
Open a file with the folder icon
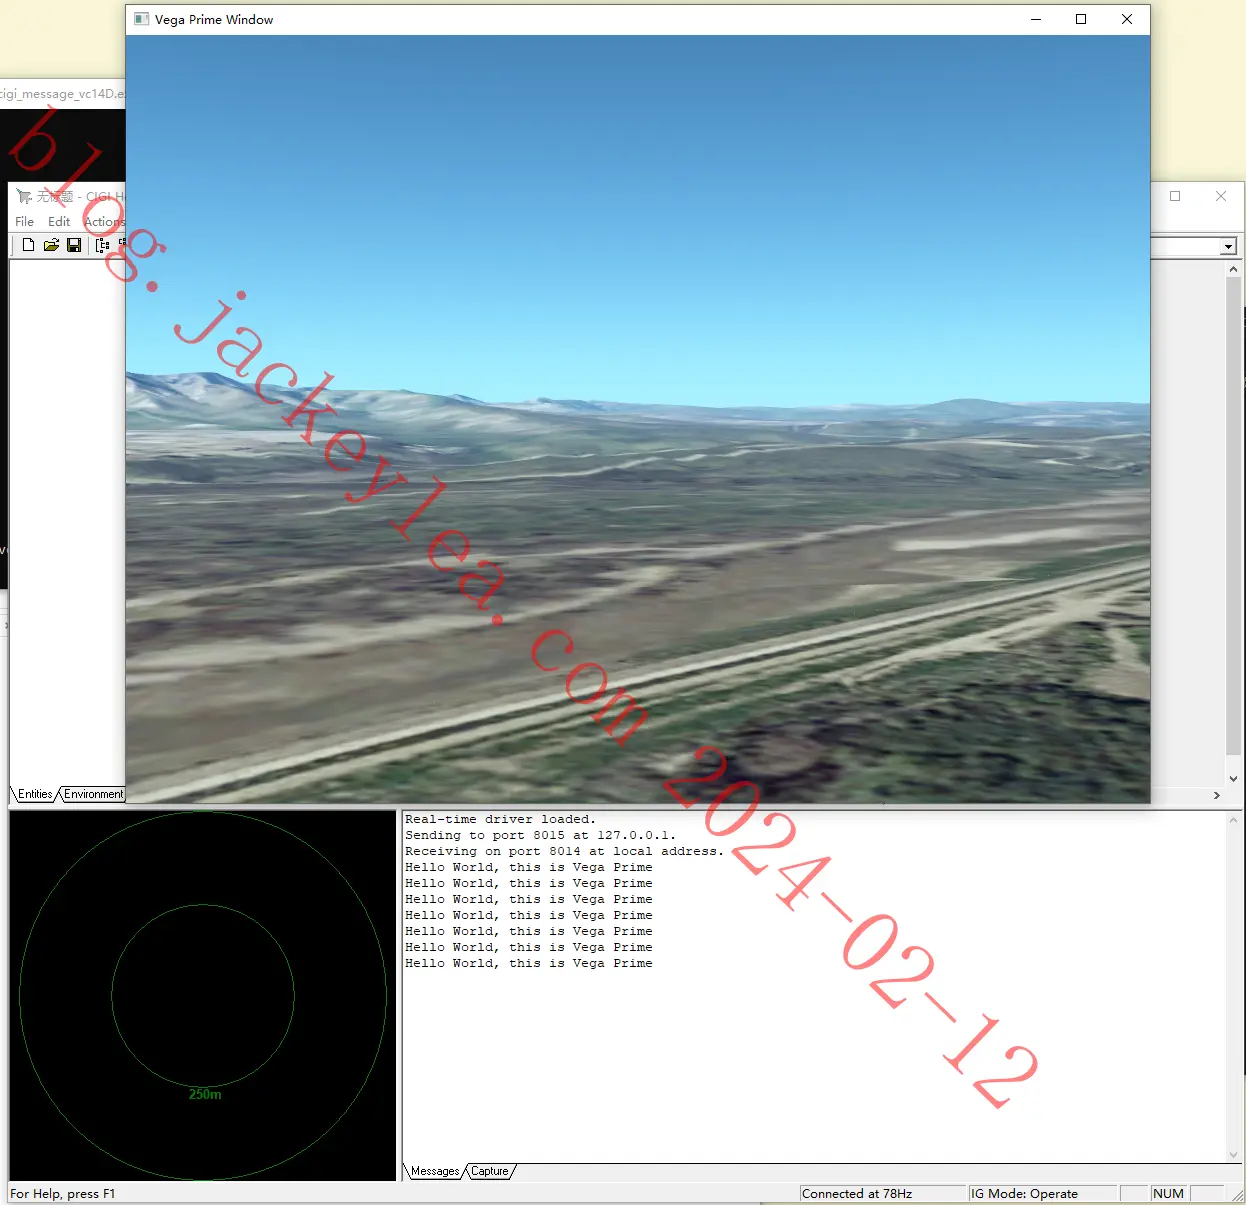51,245
